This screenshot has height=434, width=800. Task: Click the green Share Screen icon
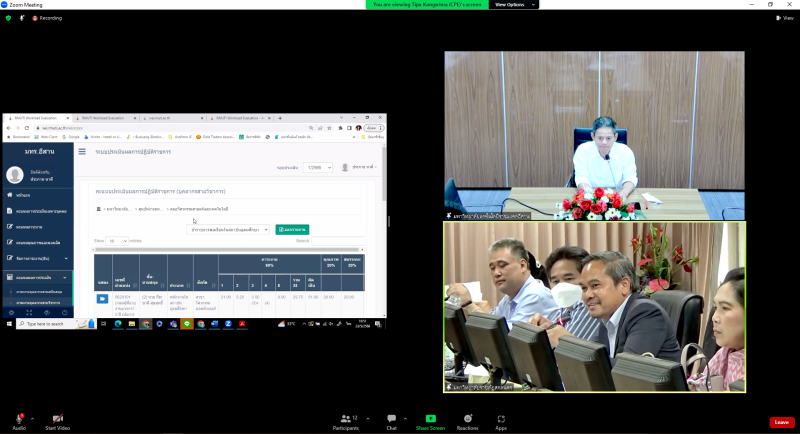pyautogui.click(x=430, y=420)
